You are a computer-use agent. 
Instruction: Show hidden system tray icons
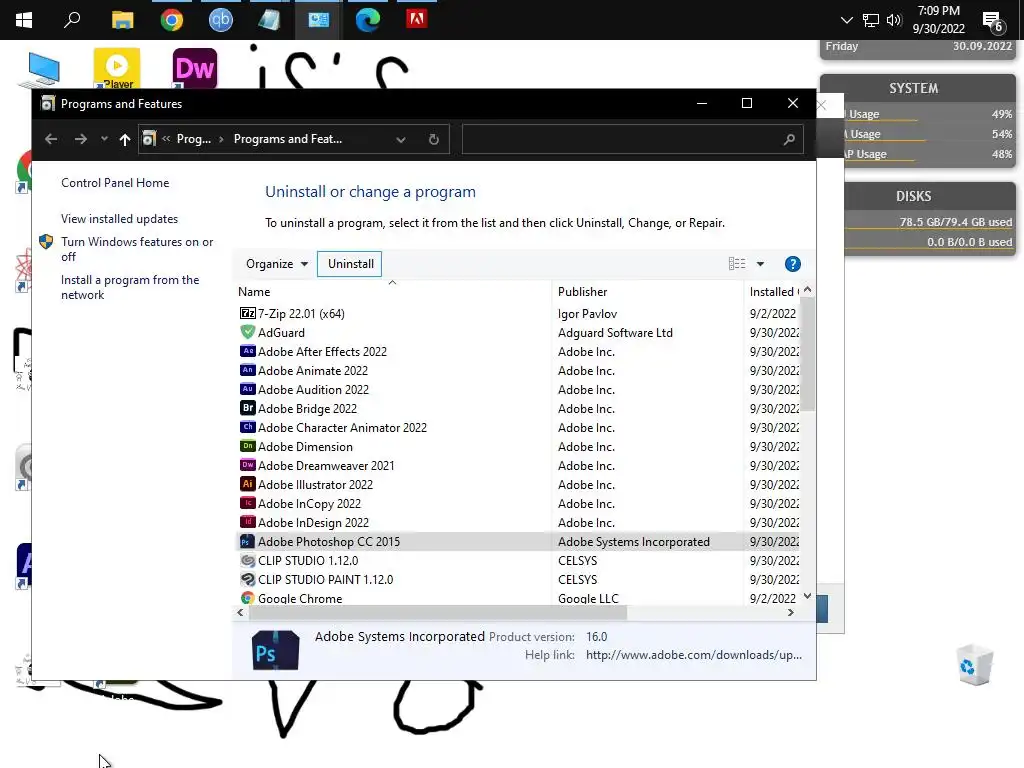pos(846,20)
